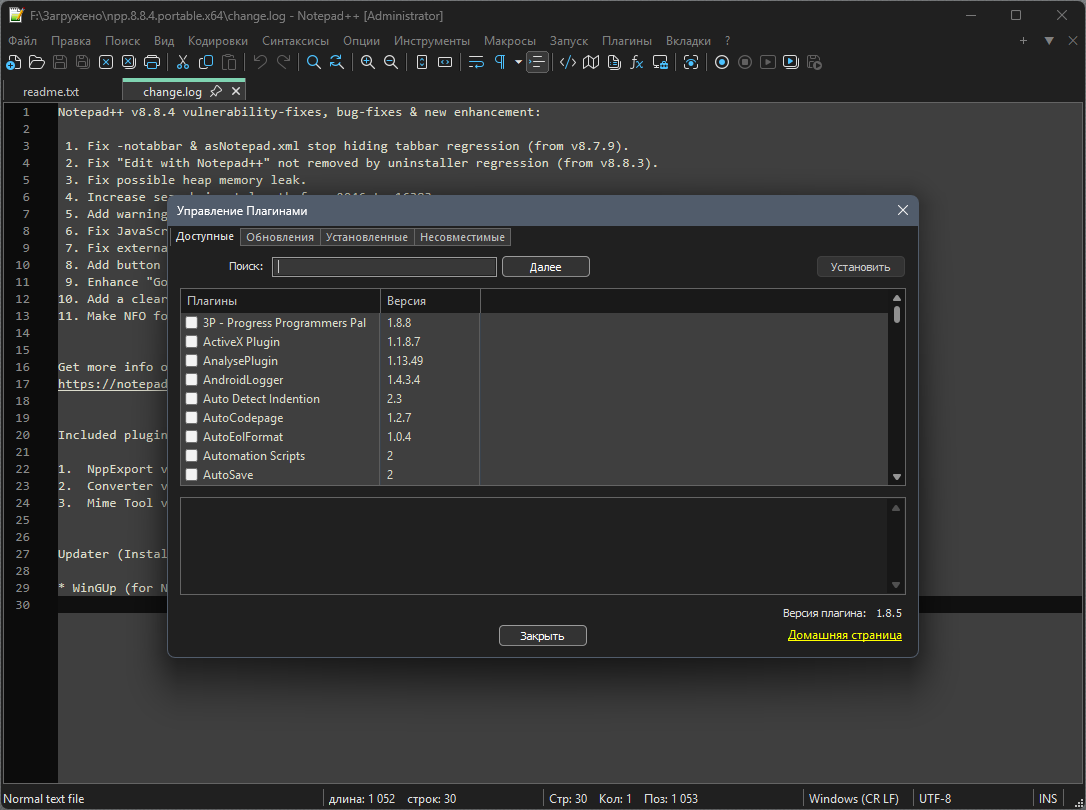The image size is (1086, 810).
Task: Toggle the Word Wrap icon
Action: (x=477, y=62)
